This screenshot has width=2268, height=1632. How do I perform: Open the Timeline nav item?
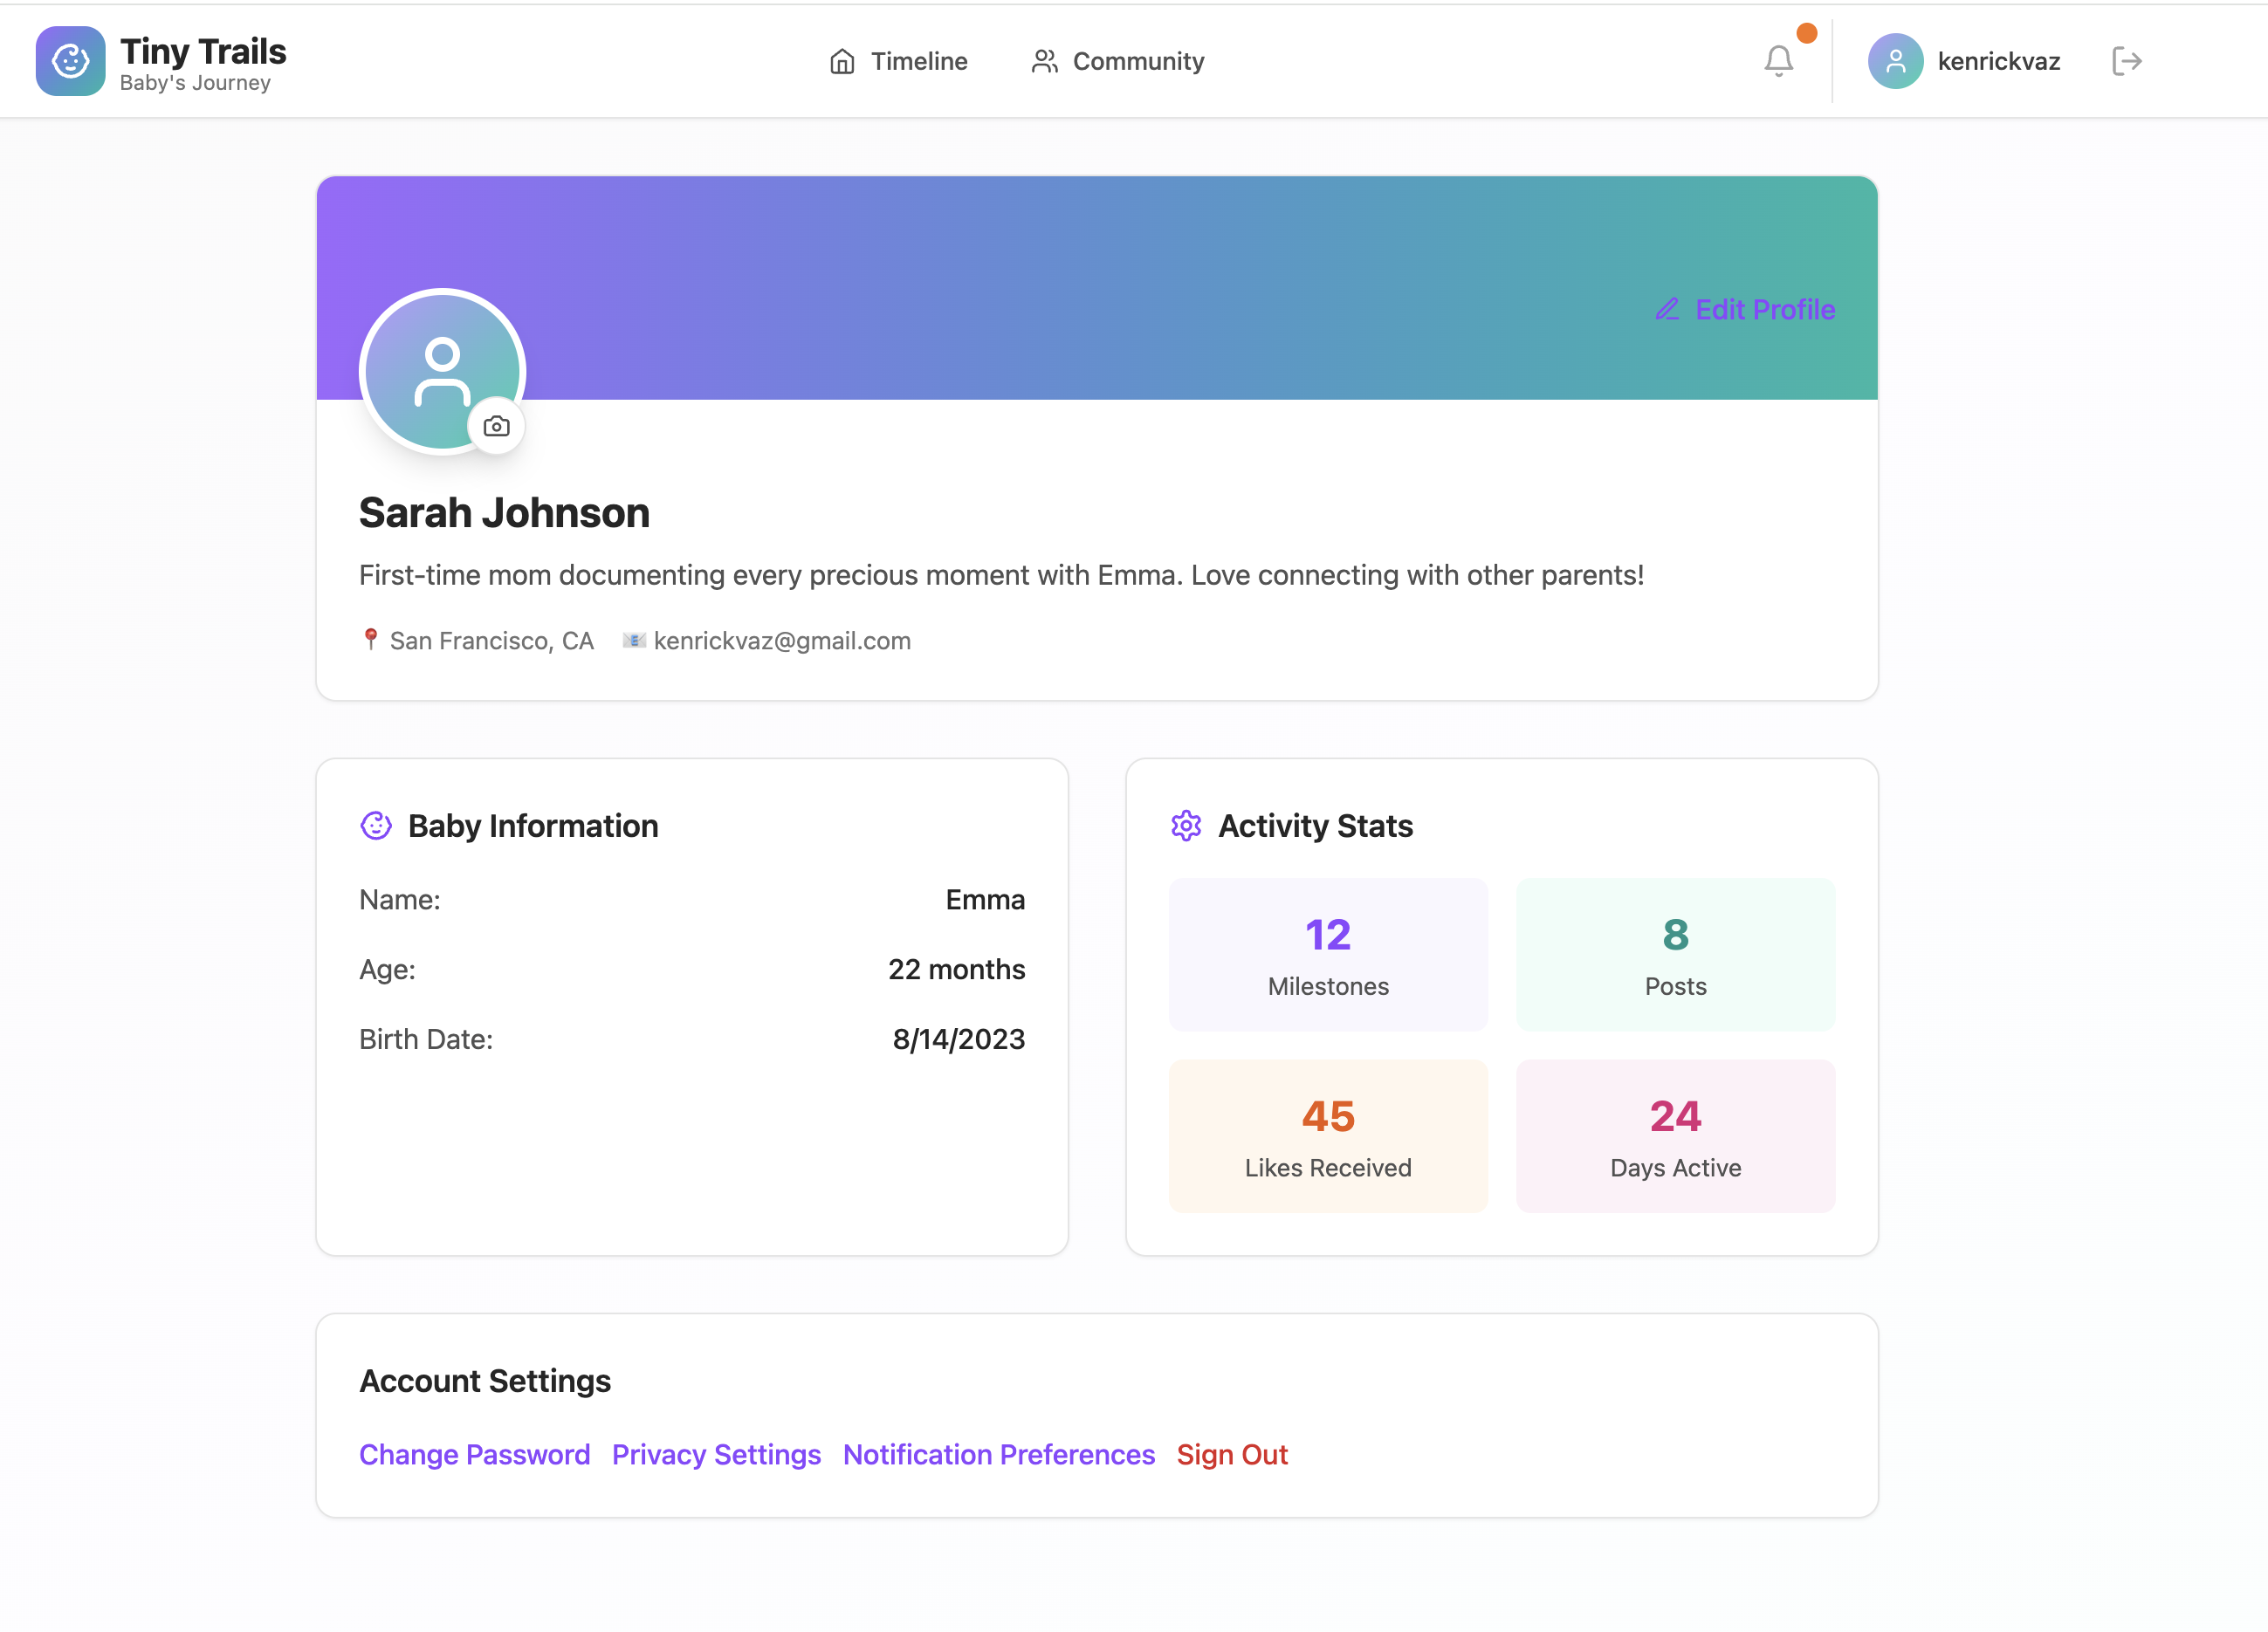898,61
